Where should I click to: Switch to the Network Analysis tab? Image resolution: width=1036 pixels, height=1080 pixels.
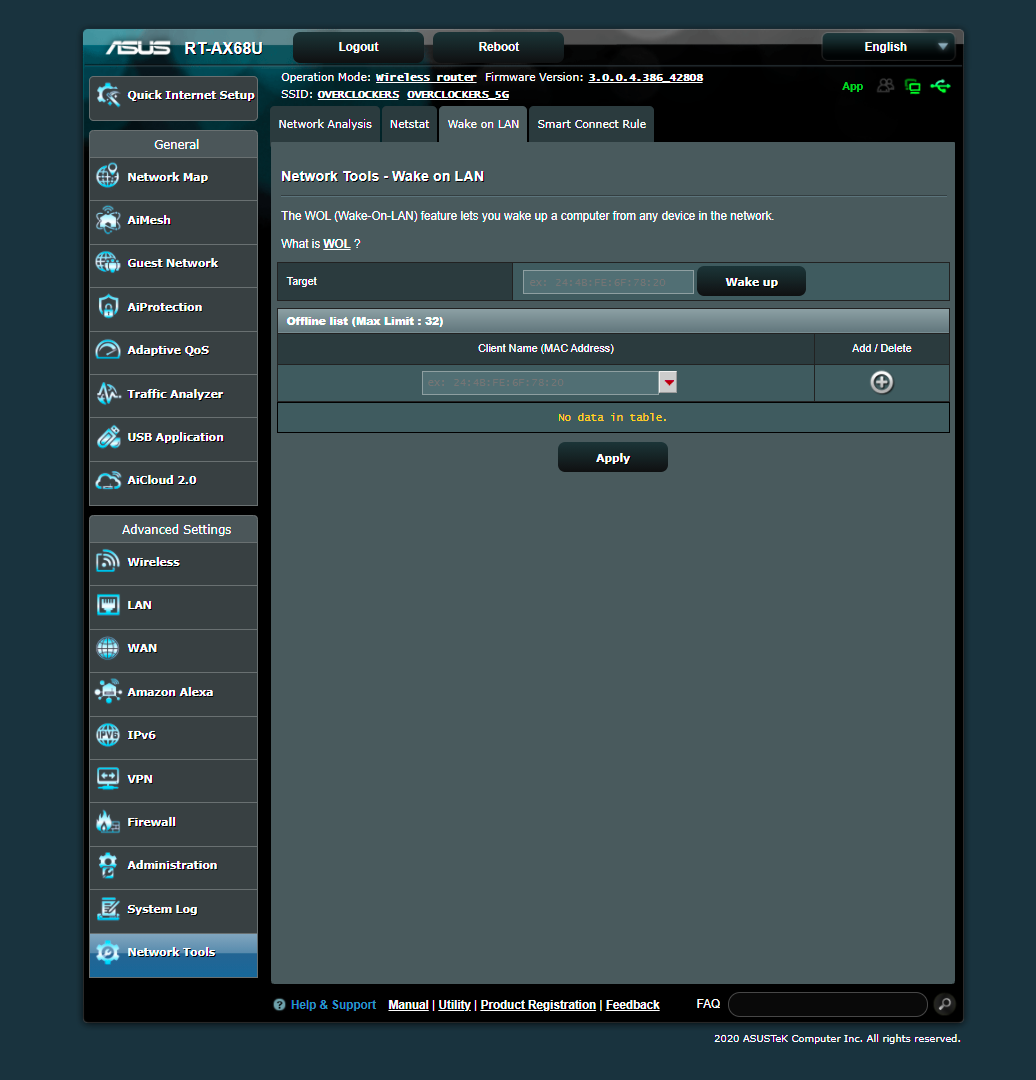click(325, 124)
